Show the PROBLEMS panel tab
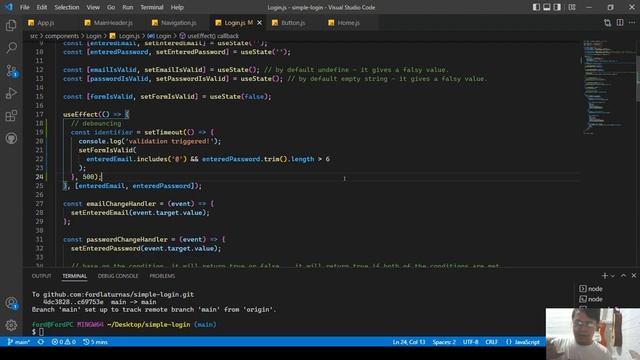The image size is (640, 360). [x=162, y=276]
